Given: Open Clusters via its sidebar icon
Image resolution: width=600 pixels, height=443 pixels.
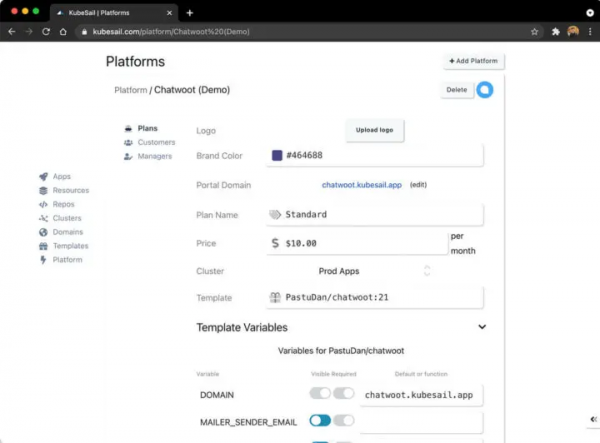Looking at the screenshot, I should pyautogui.click(x=43, y=218).
